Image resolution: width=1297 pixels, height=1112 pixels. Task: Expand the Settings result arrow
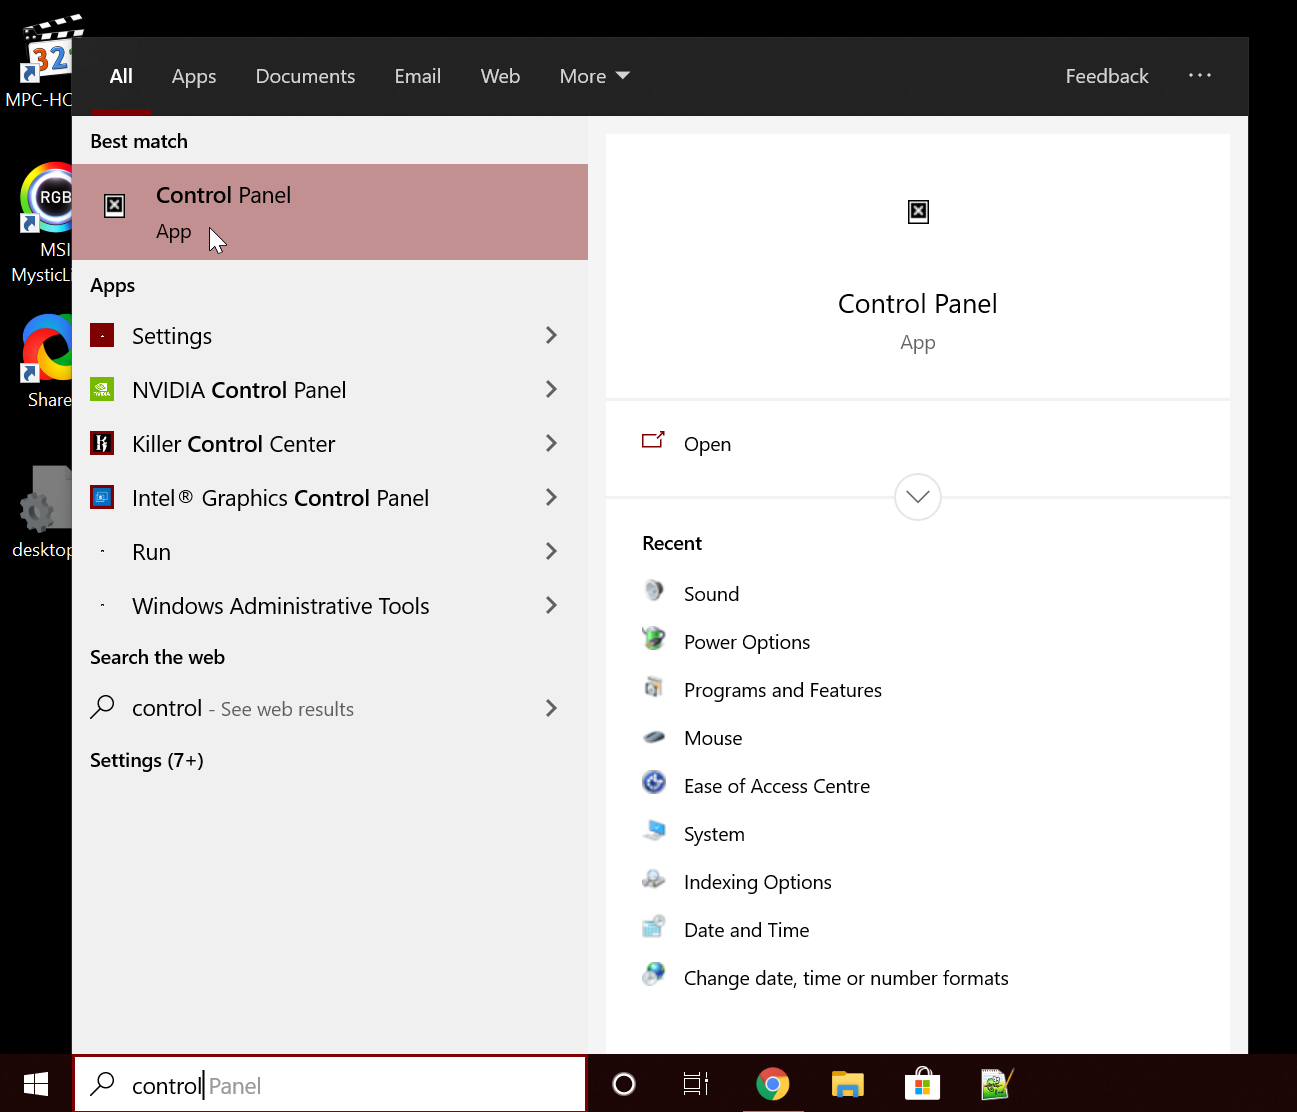(551, 335)
